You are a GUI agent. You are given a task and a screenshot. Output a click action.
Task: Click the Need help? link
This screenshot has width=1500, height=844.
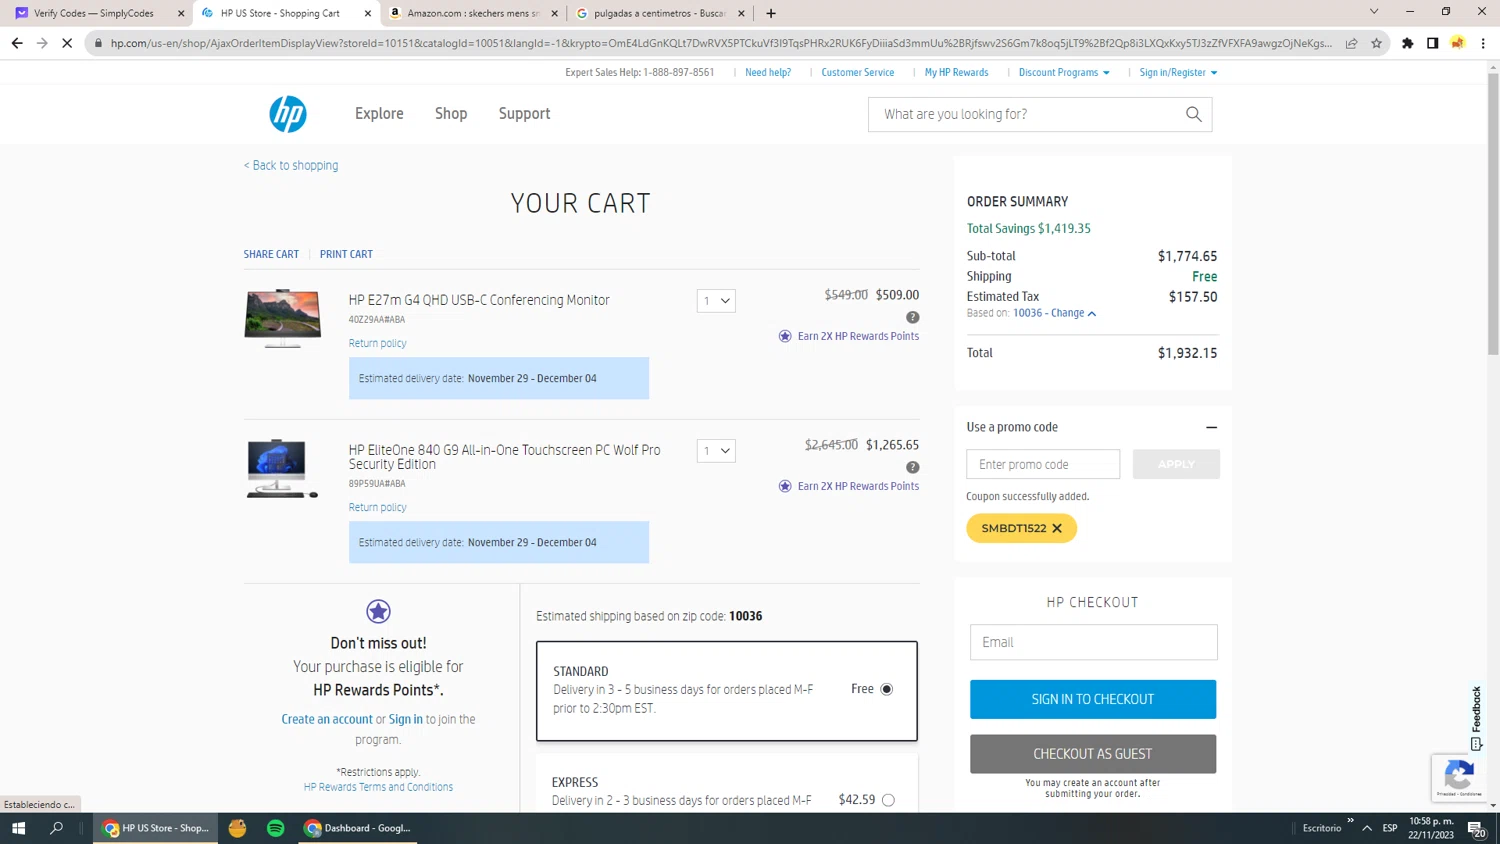point(768,73)
